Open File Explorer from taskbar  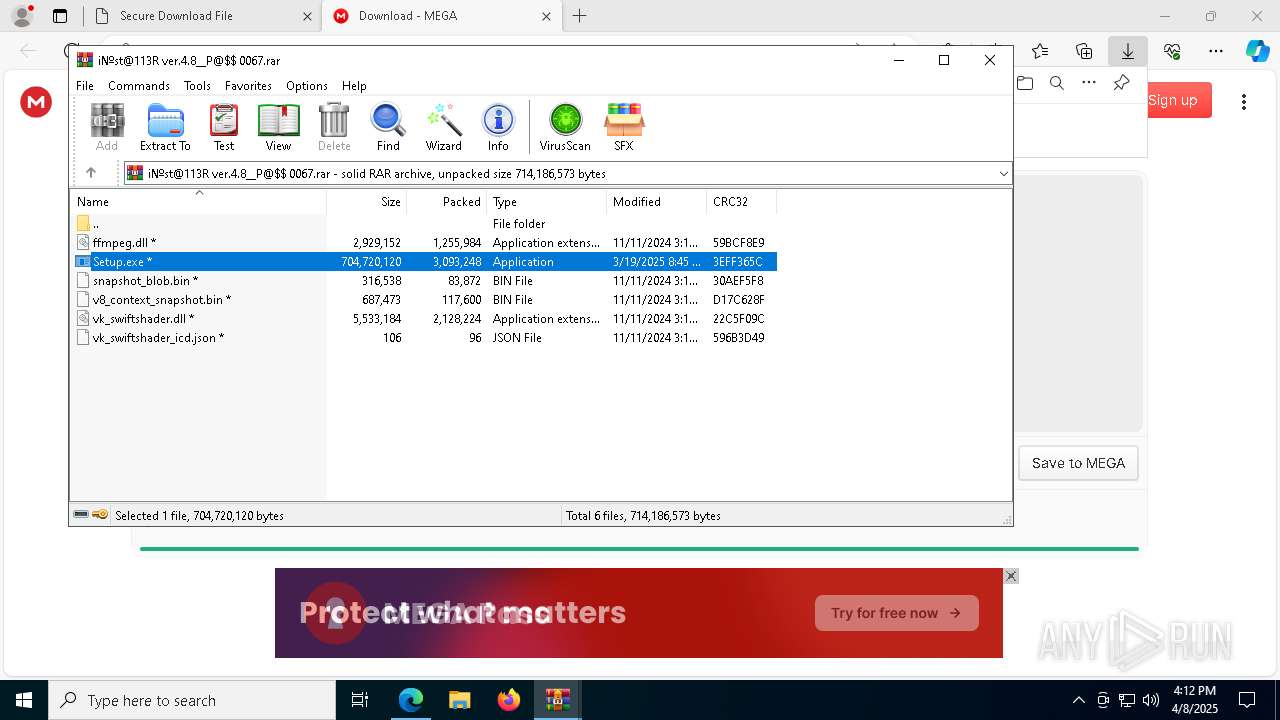pyautogui.click(x=460, y=700)
